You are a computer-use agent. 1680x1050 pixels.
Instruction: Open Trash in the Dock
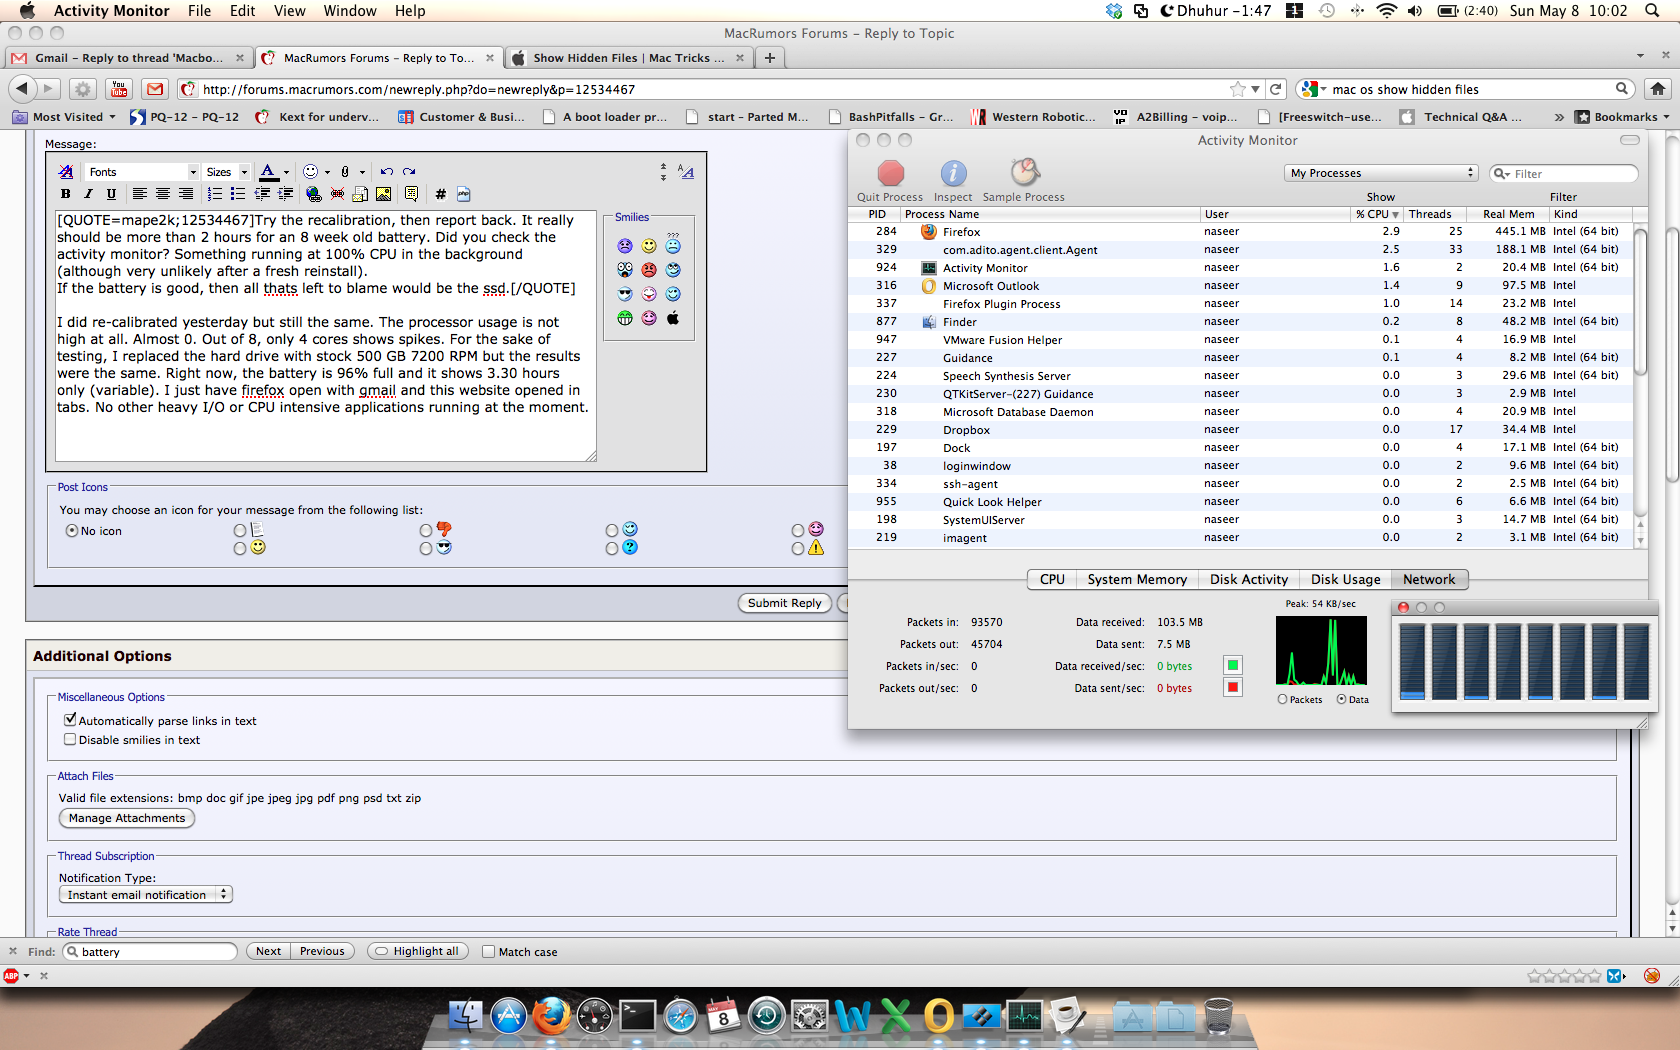tap(1218, 1016)
